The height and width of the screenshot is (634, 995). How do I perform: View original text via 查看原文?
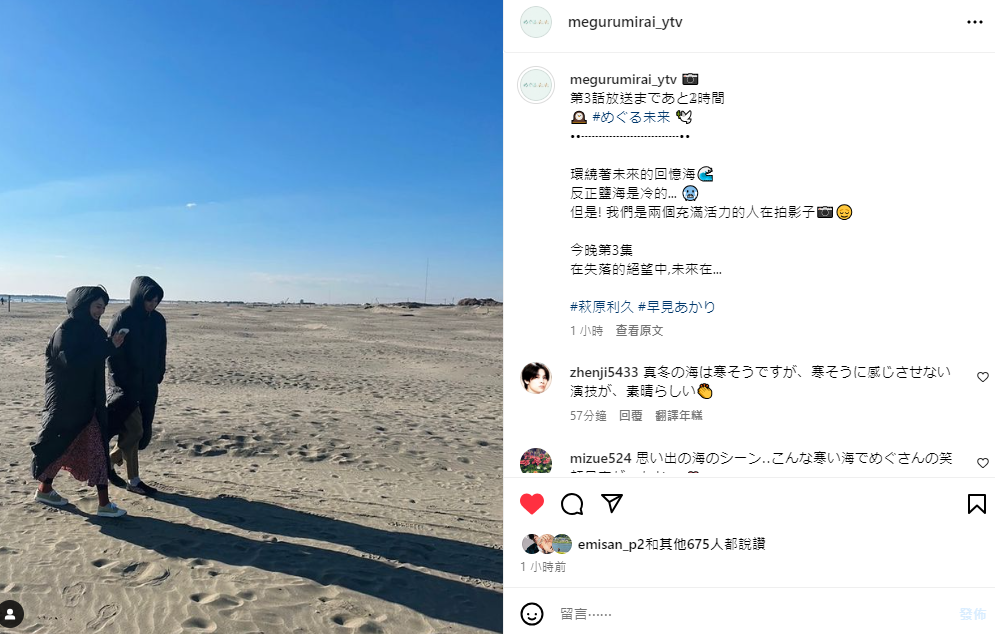639,331
